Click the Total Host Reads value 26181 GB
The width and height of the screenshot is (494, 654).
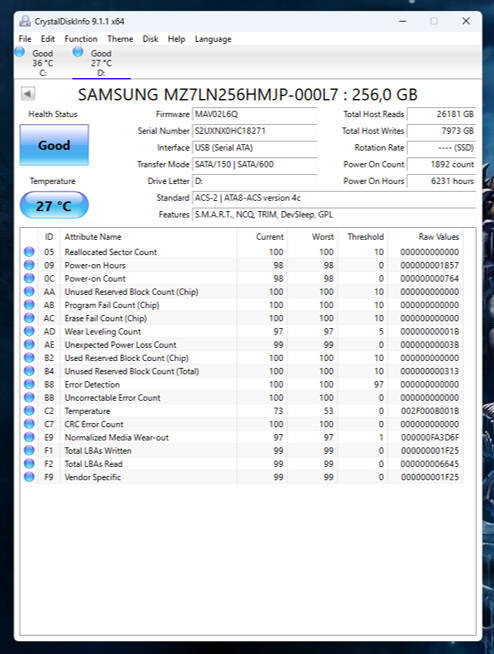tap(441, 114)
